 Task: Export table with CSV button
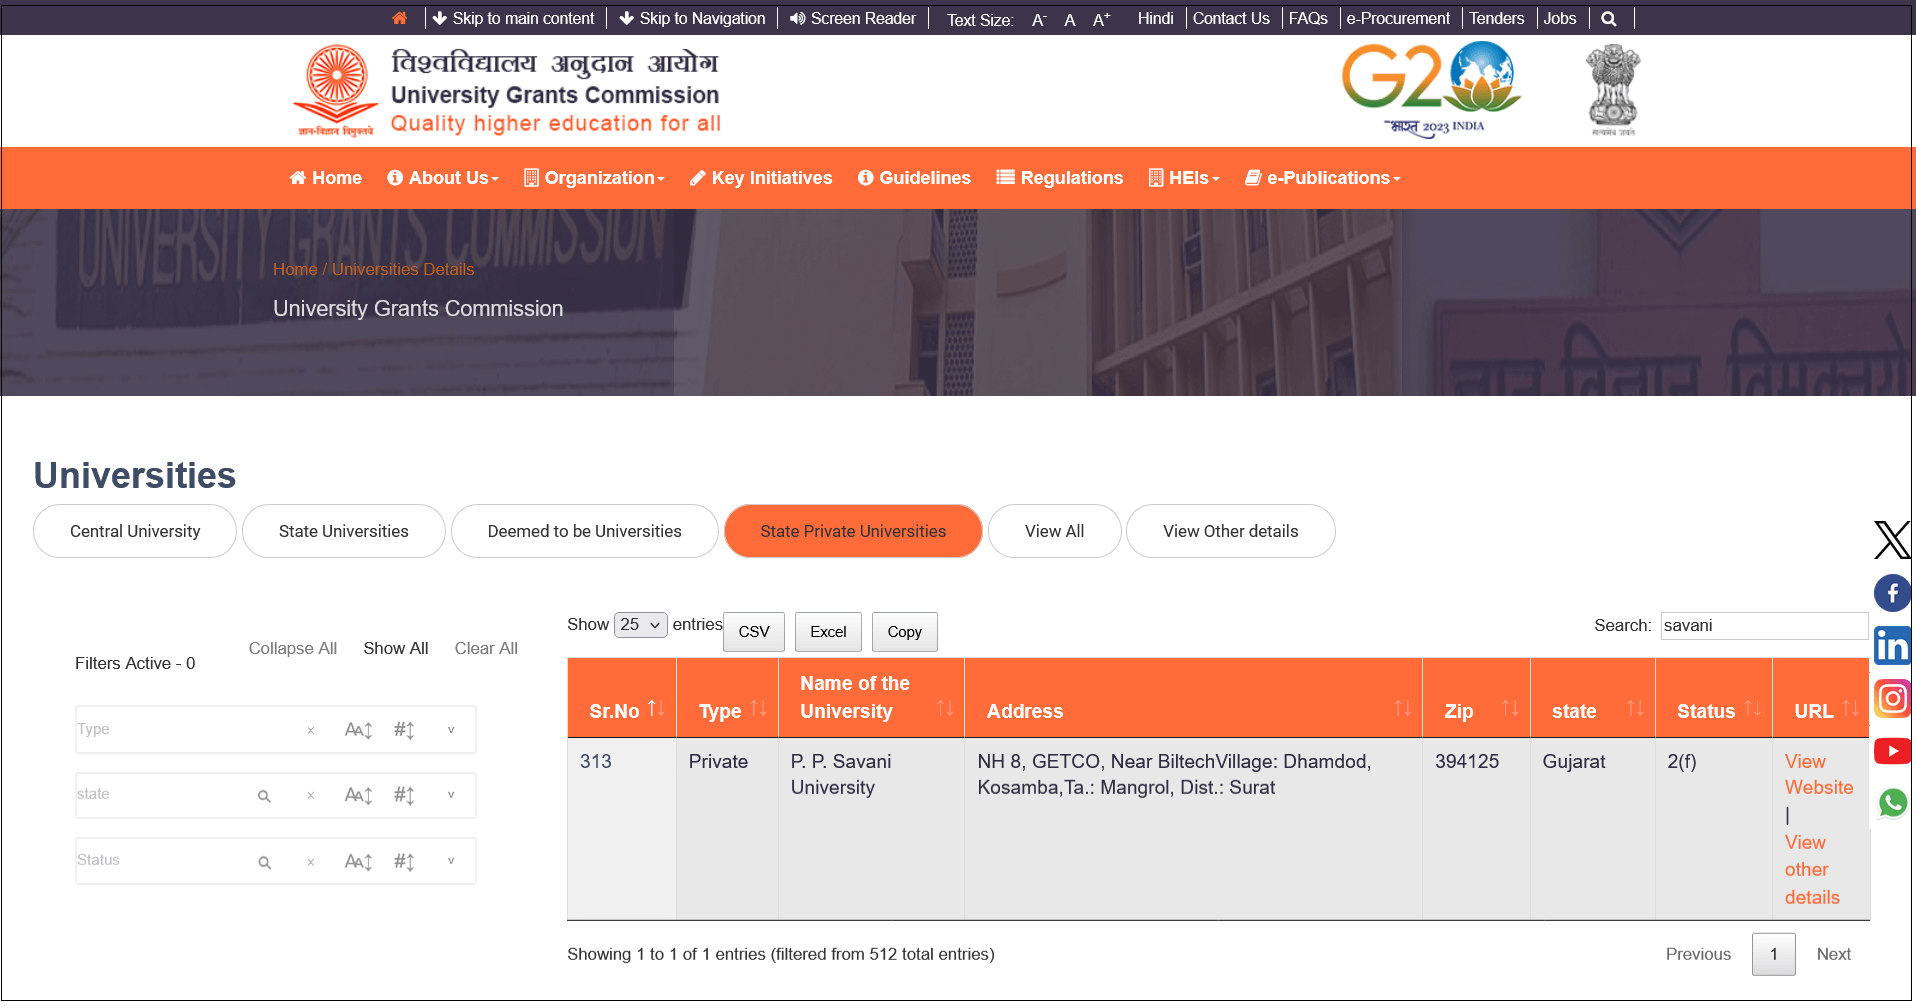click(x=754, y=632)
